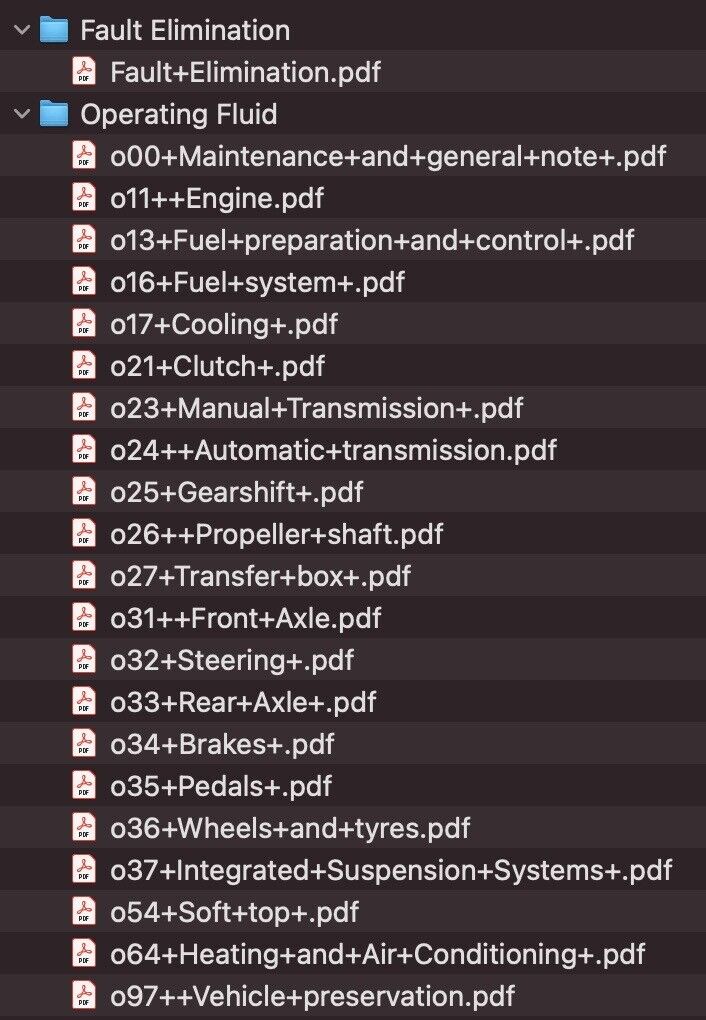Click the Operating Fluid folder icon
The image size is (706, 1020).
(x=53, y=114)
